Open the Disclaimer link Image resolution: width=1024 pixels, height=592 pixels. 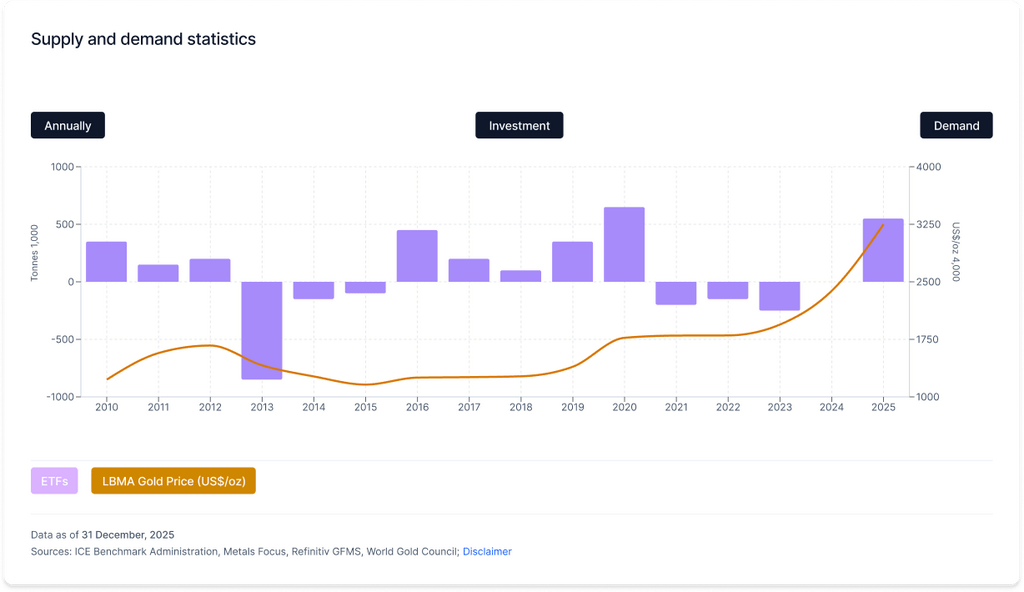487,551
